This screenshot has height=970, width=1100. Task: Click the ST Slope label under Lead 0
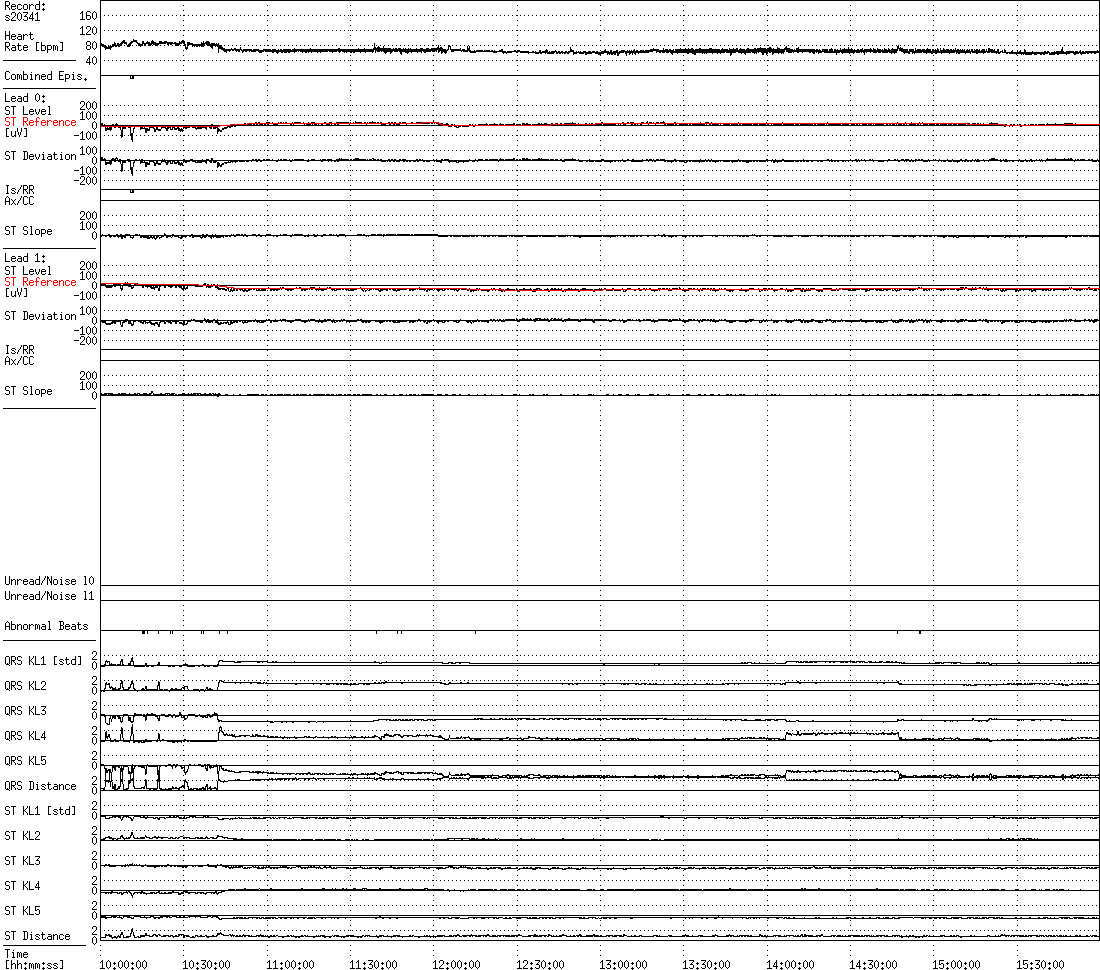point(28,231)
